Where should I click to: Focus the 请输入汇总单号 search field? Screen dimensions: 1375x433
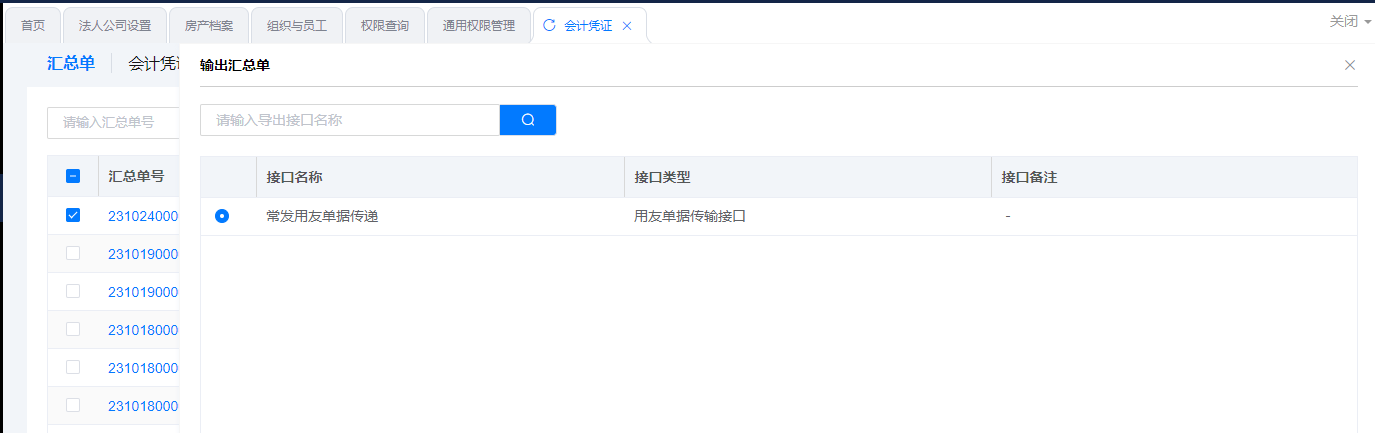coord(113,122)
